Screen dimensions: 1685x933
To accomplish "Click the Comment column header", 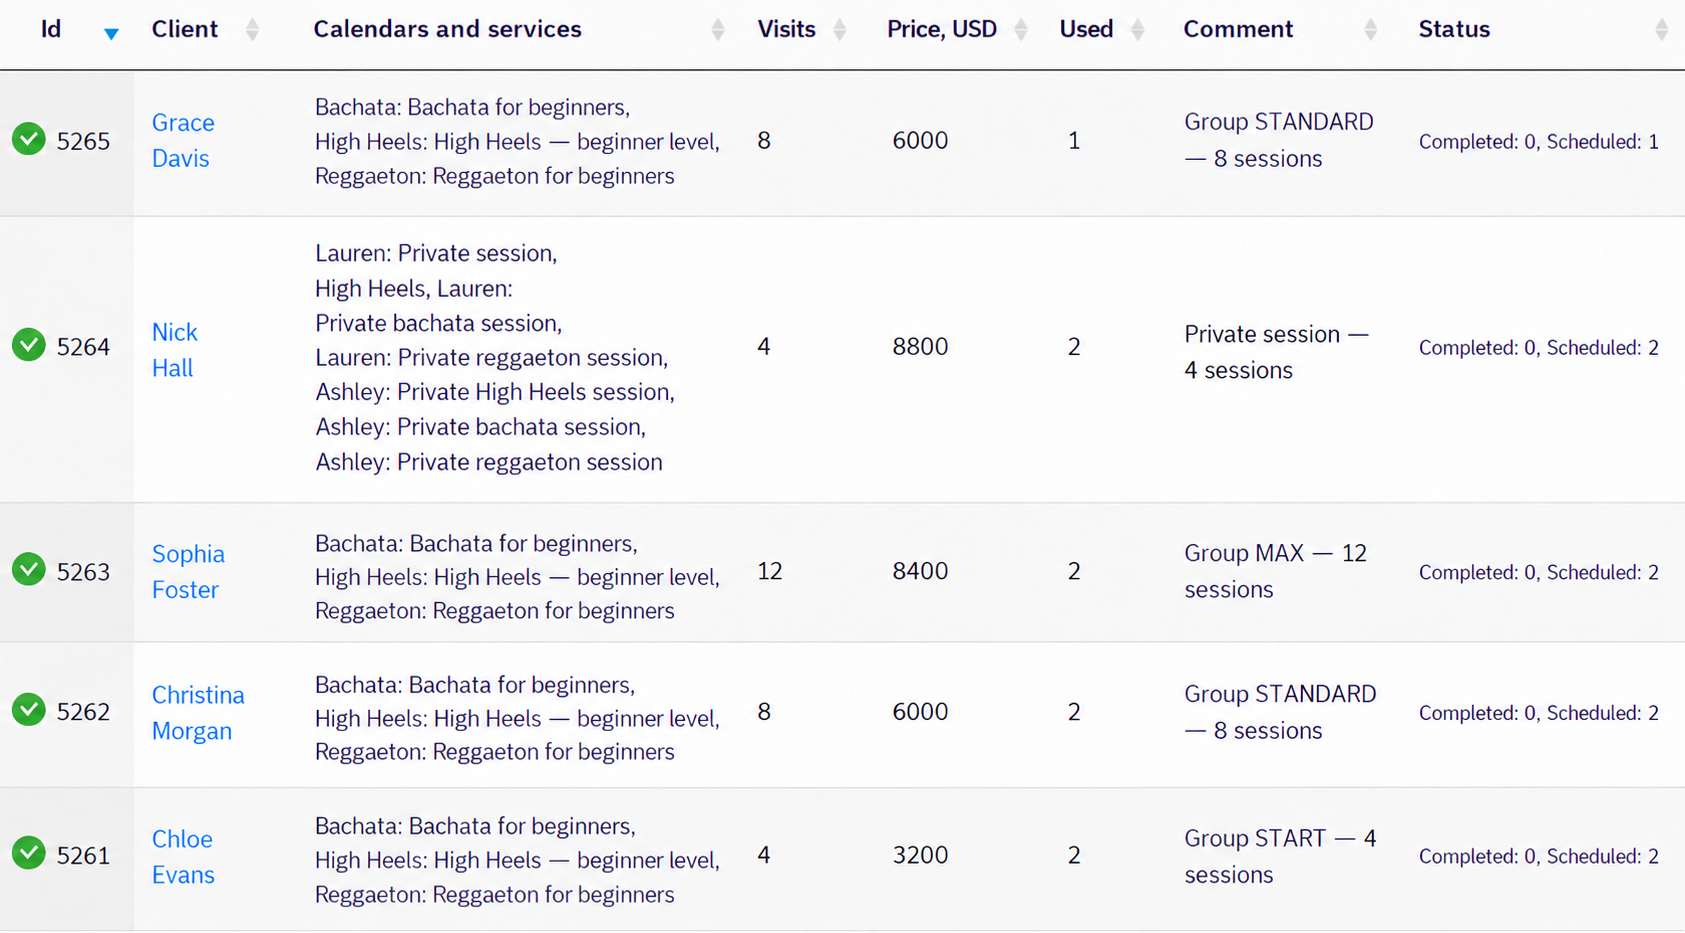I will pos(1238,29).
